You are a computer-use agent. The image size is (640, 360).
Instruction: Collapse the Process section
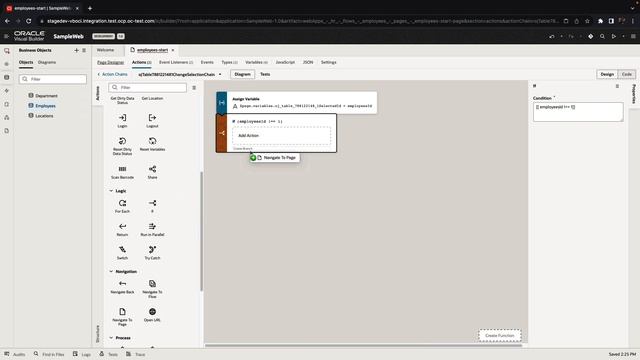click(x=111, y=338)
